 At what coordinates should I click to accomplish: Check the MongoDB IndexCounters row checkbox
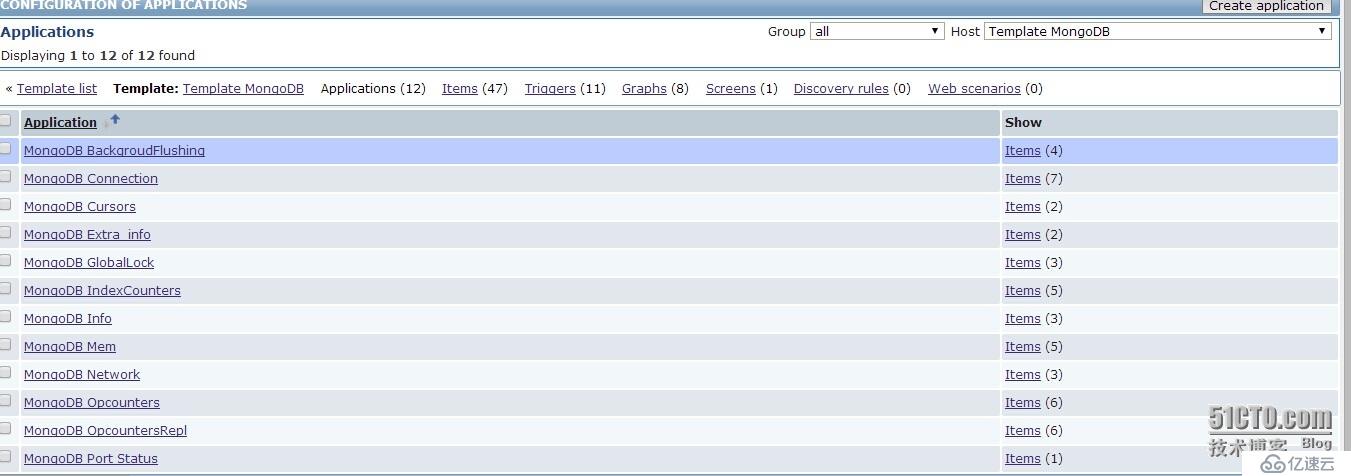pyautogui.click(x=6, y=288)
